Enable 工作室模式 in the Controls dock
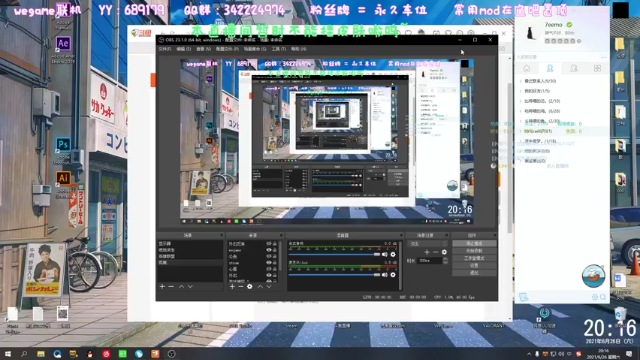The image size is (640, 360). click(x=474, y=258)
